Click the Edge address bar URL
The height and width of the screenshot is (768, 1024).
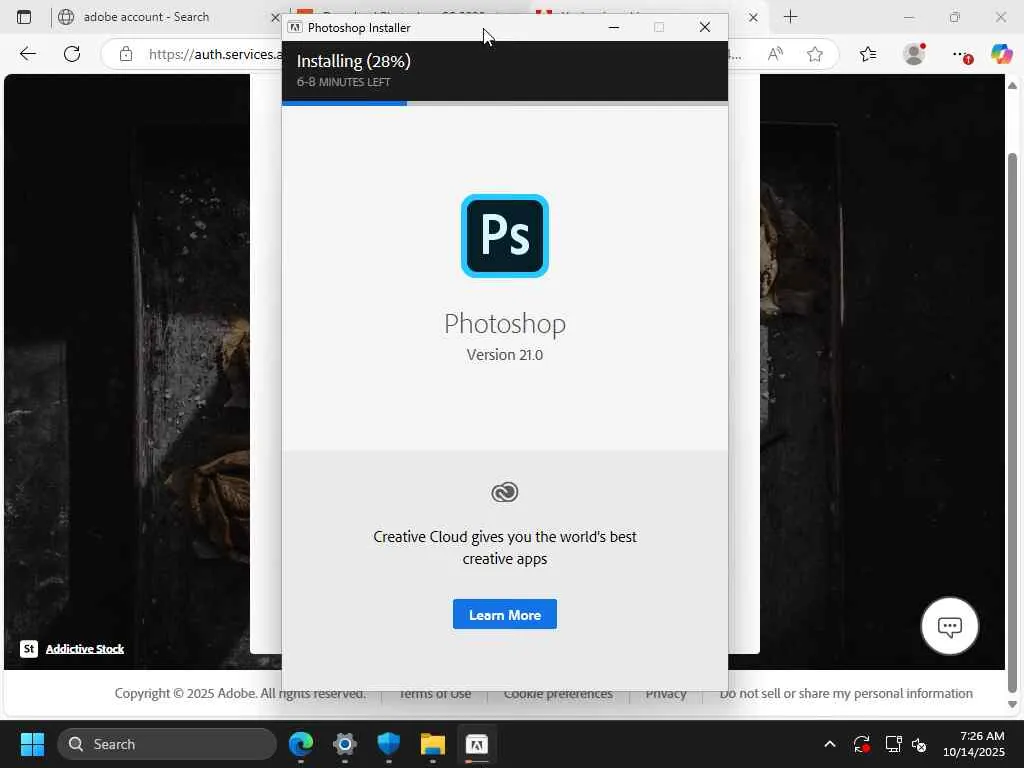point(216,54)
